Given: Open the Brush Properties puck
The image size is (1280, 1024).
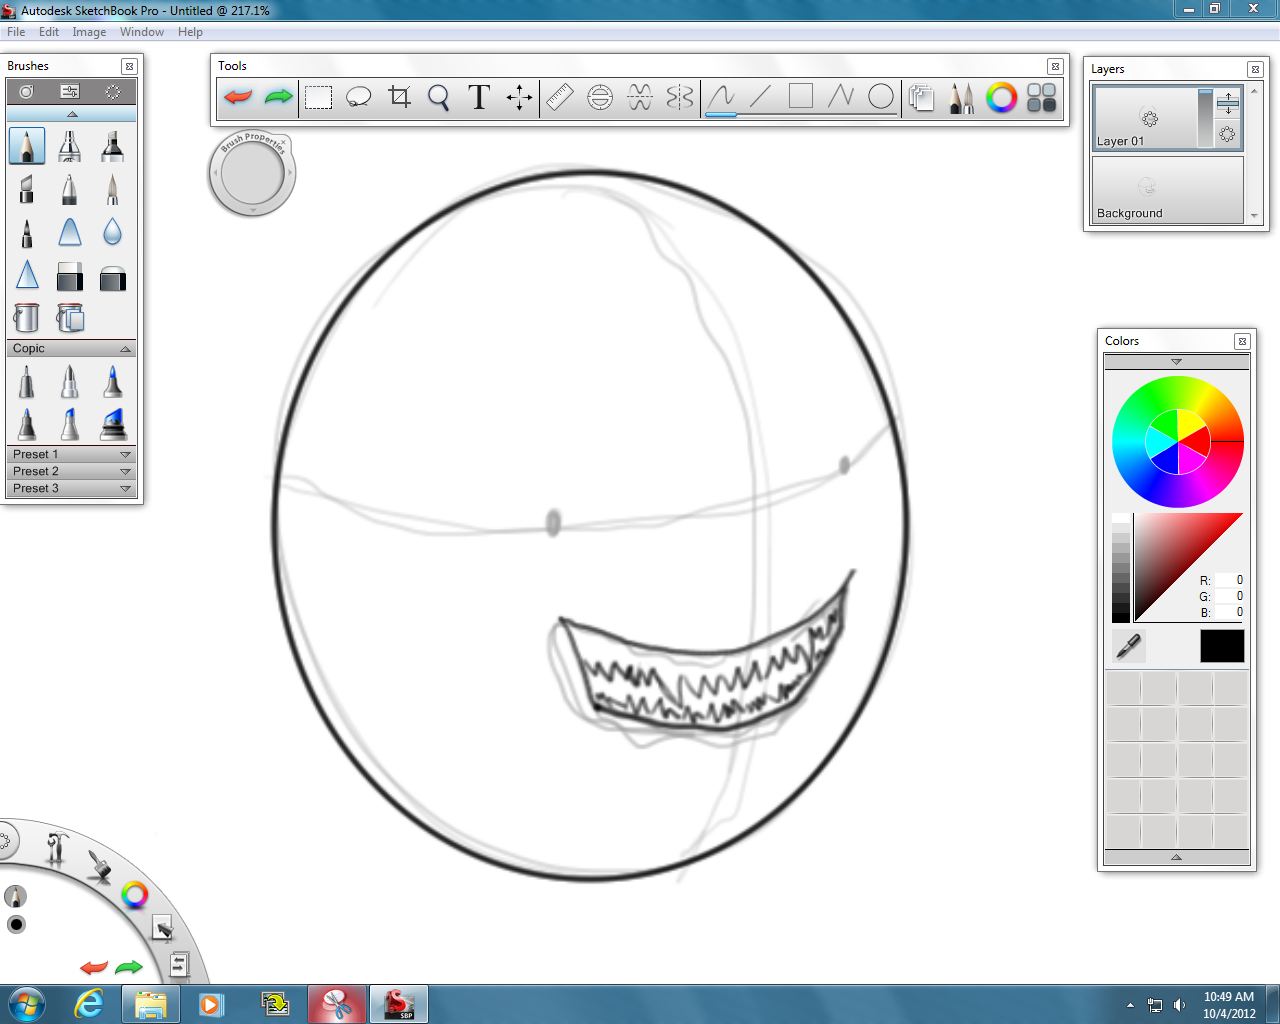Looking at the screenshot, I should click(x=252, y=173).
